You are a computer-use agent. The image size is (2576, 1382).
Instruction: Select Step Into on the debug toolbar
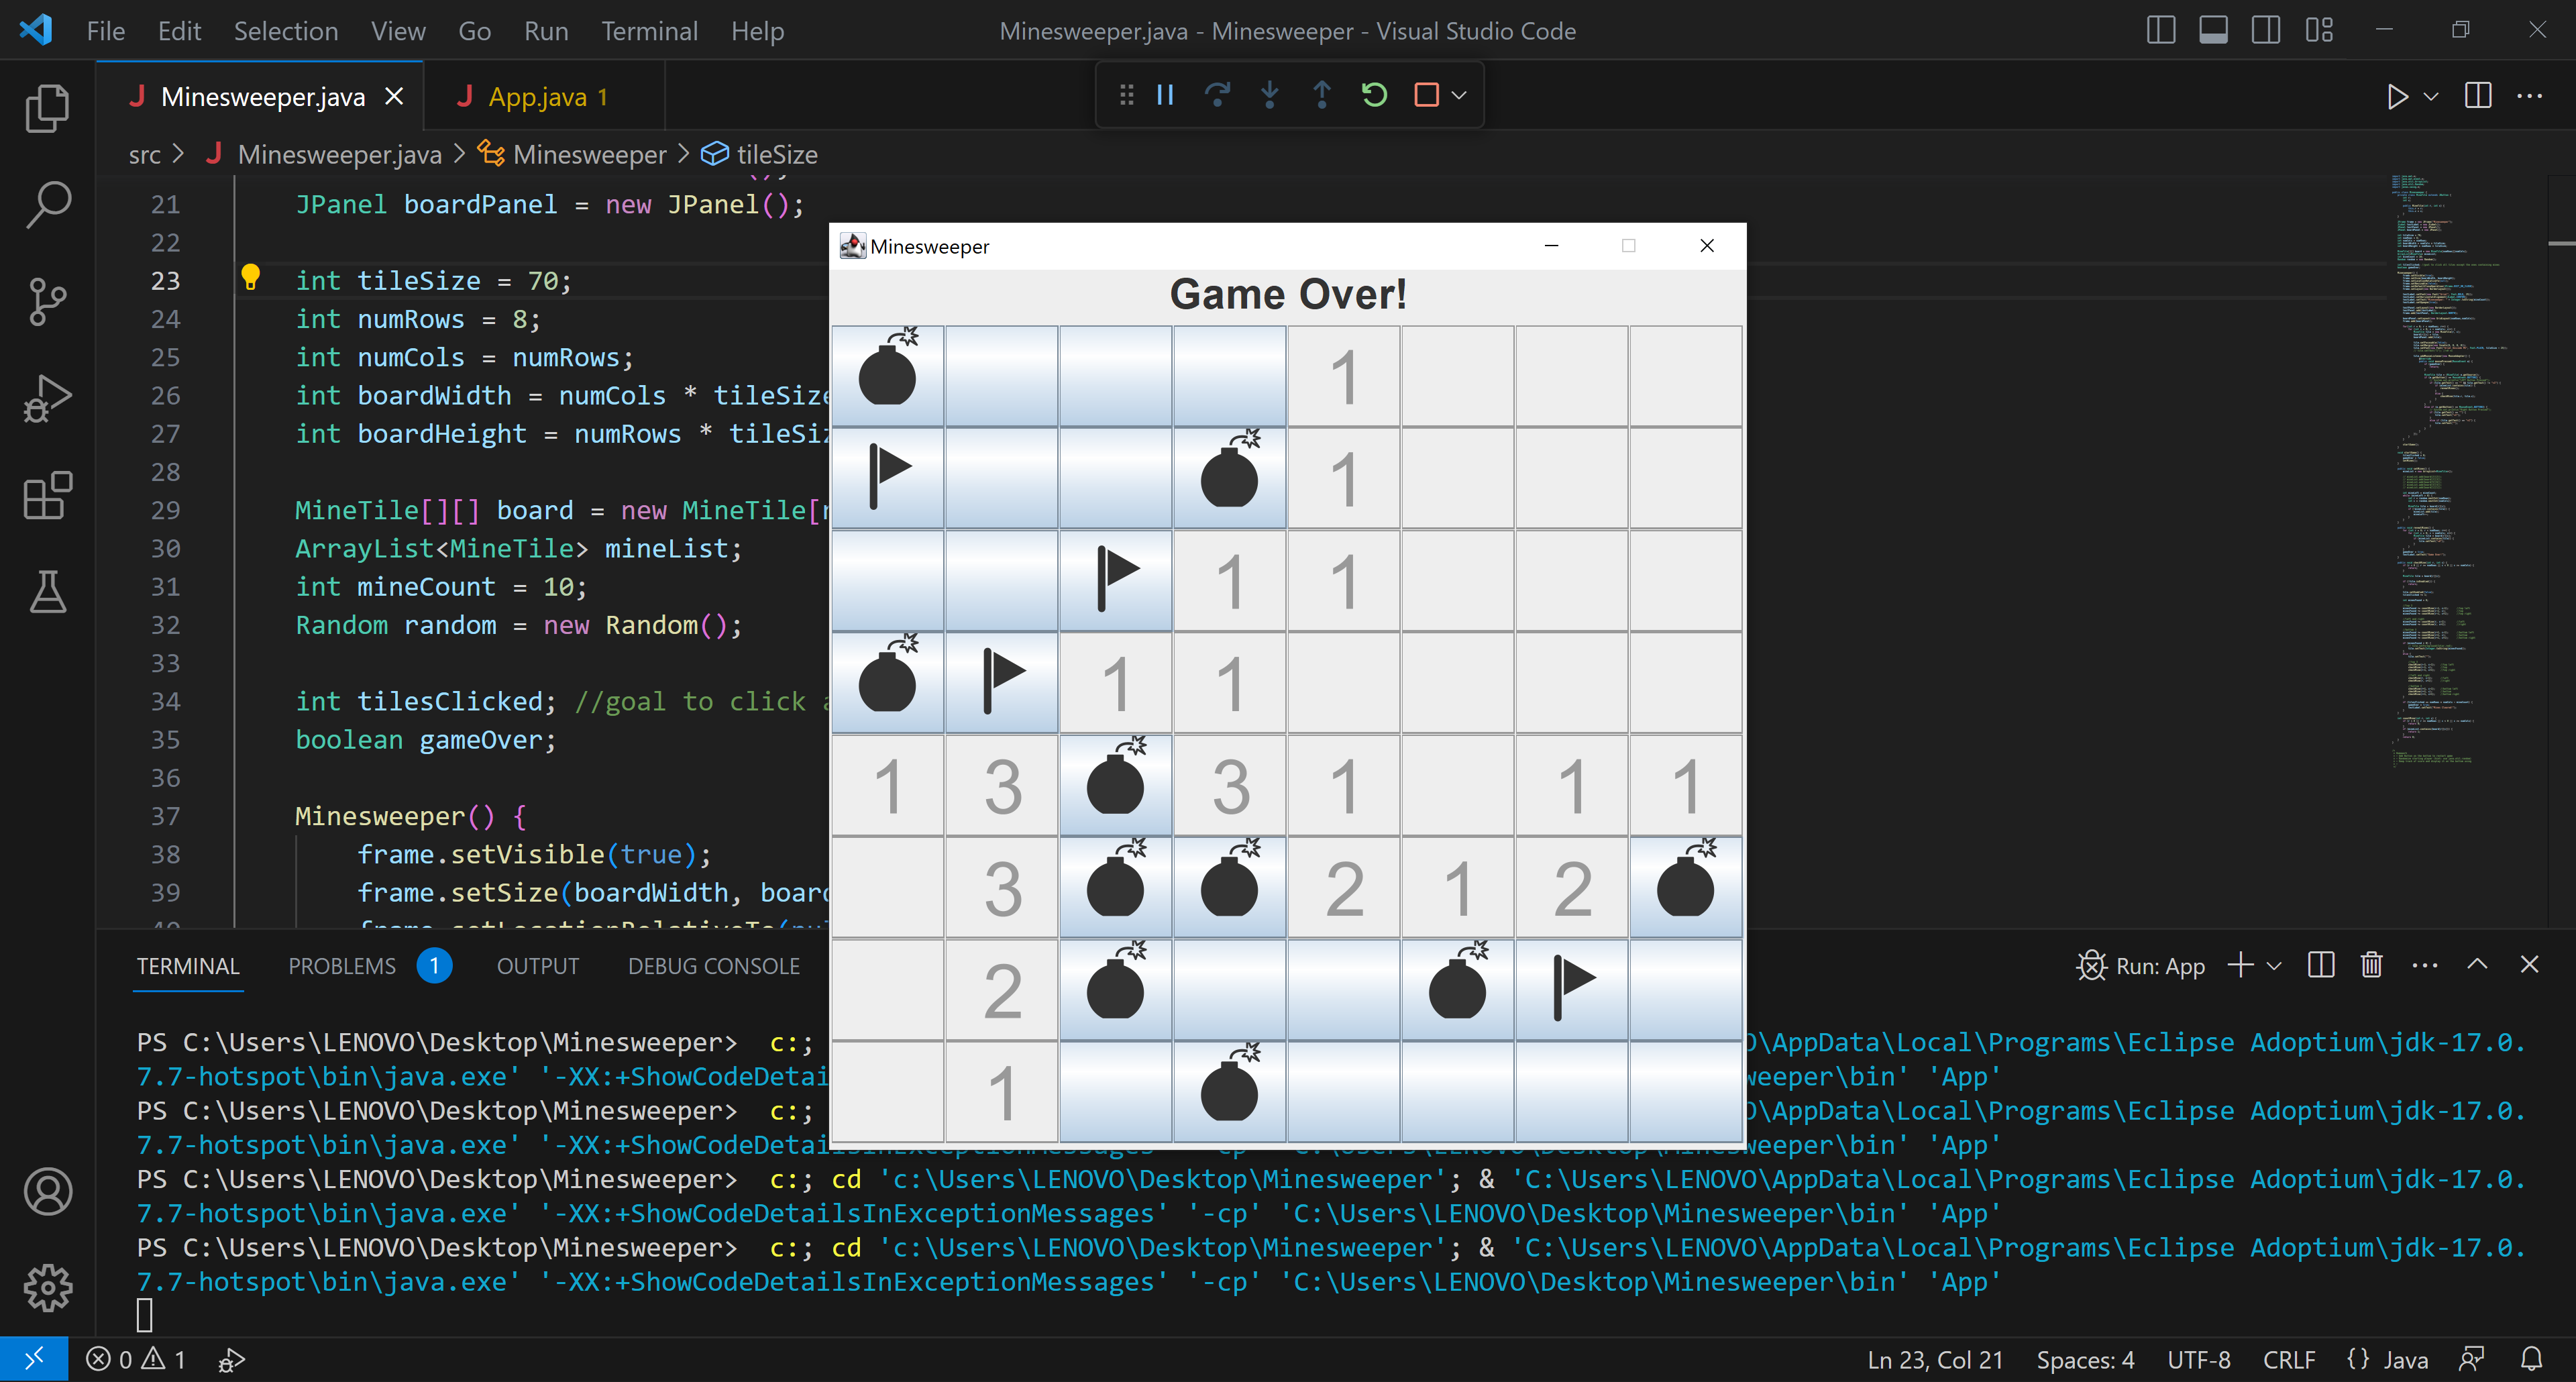pos(1270,94)
